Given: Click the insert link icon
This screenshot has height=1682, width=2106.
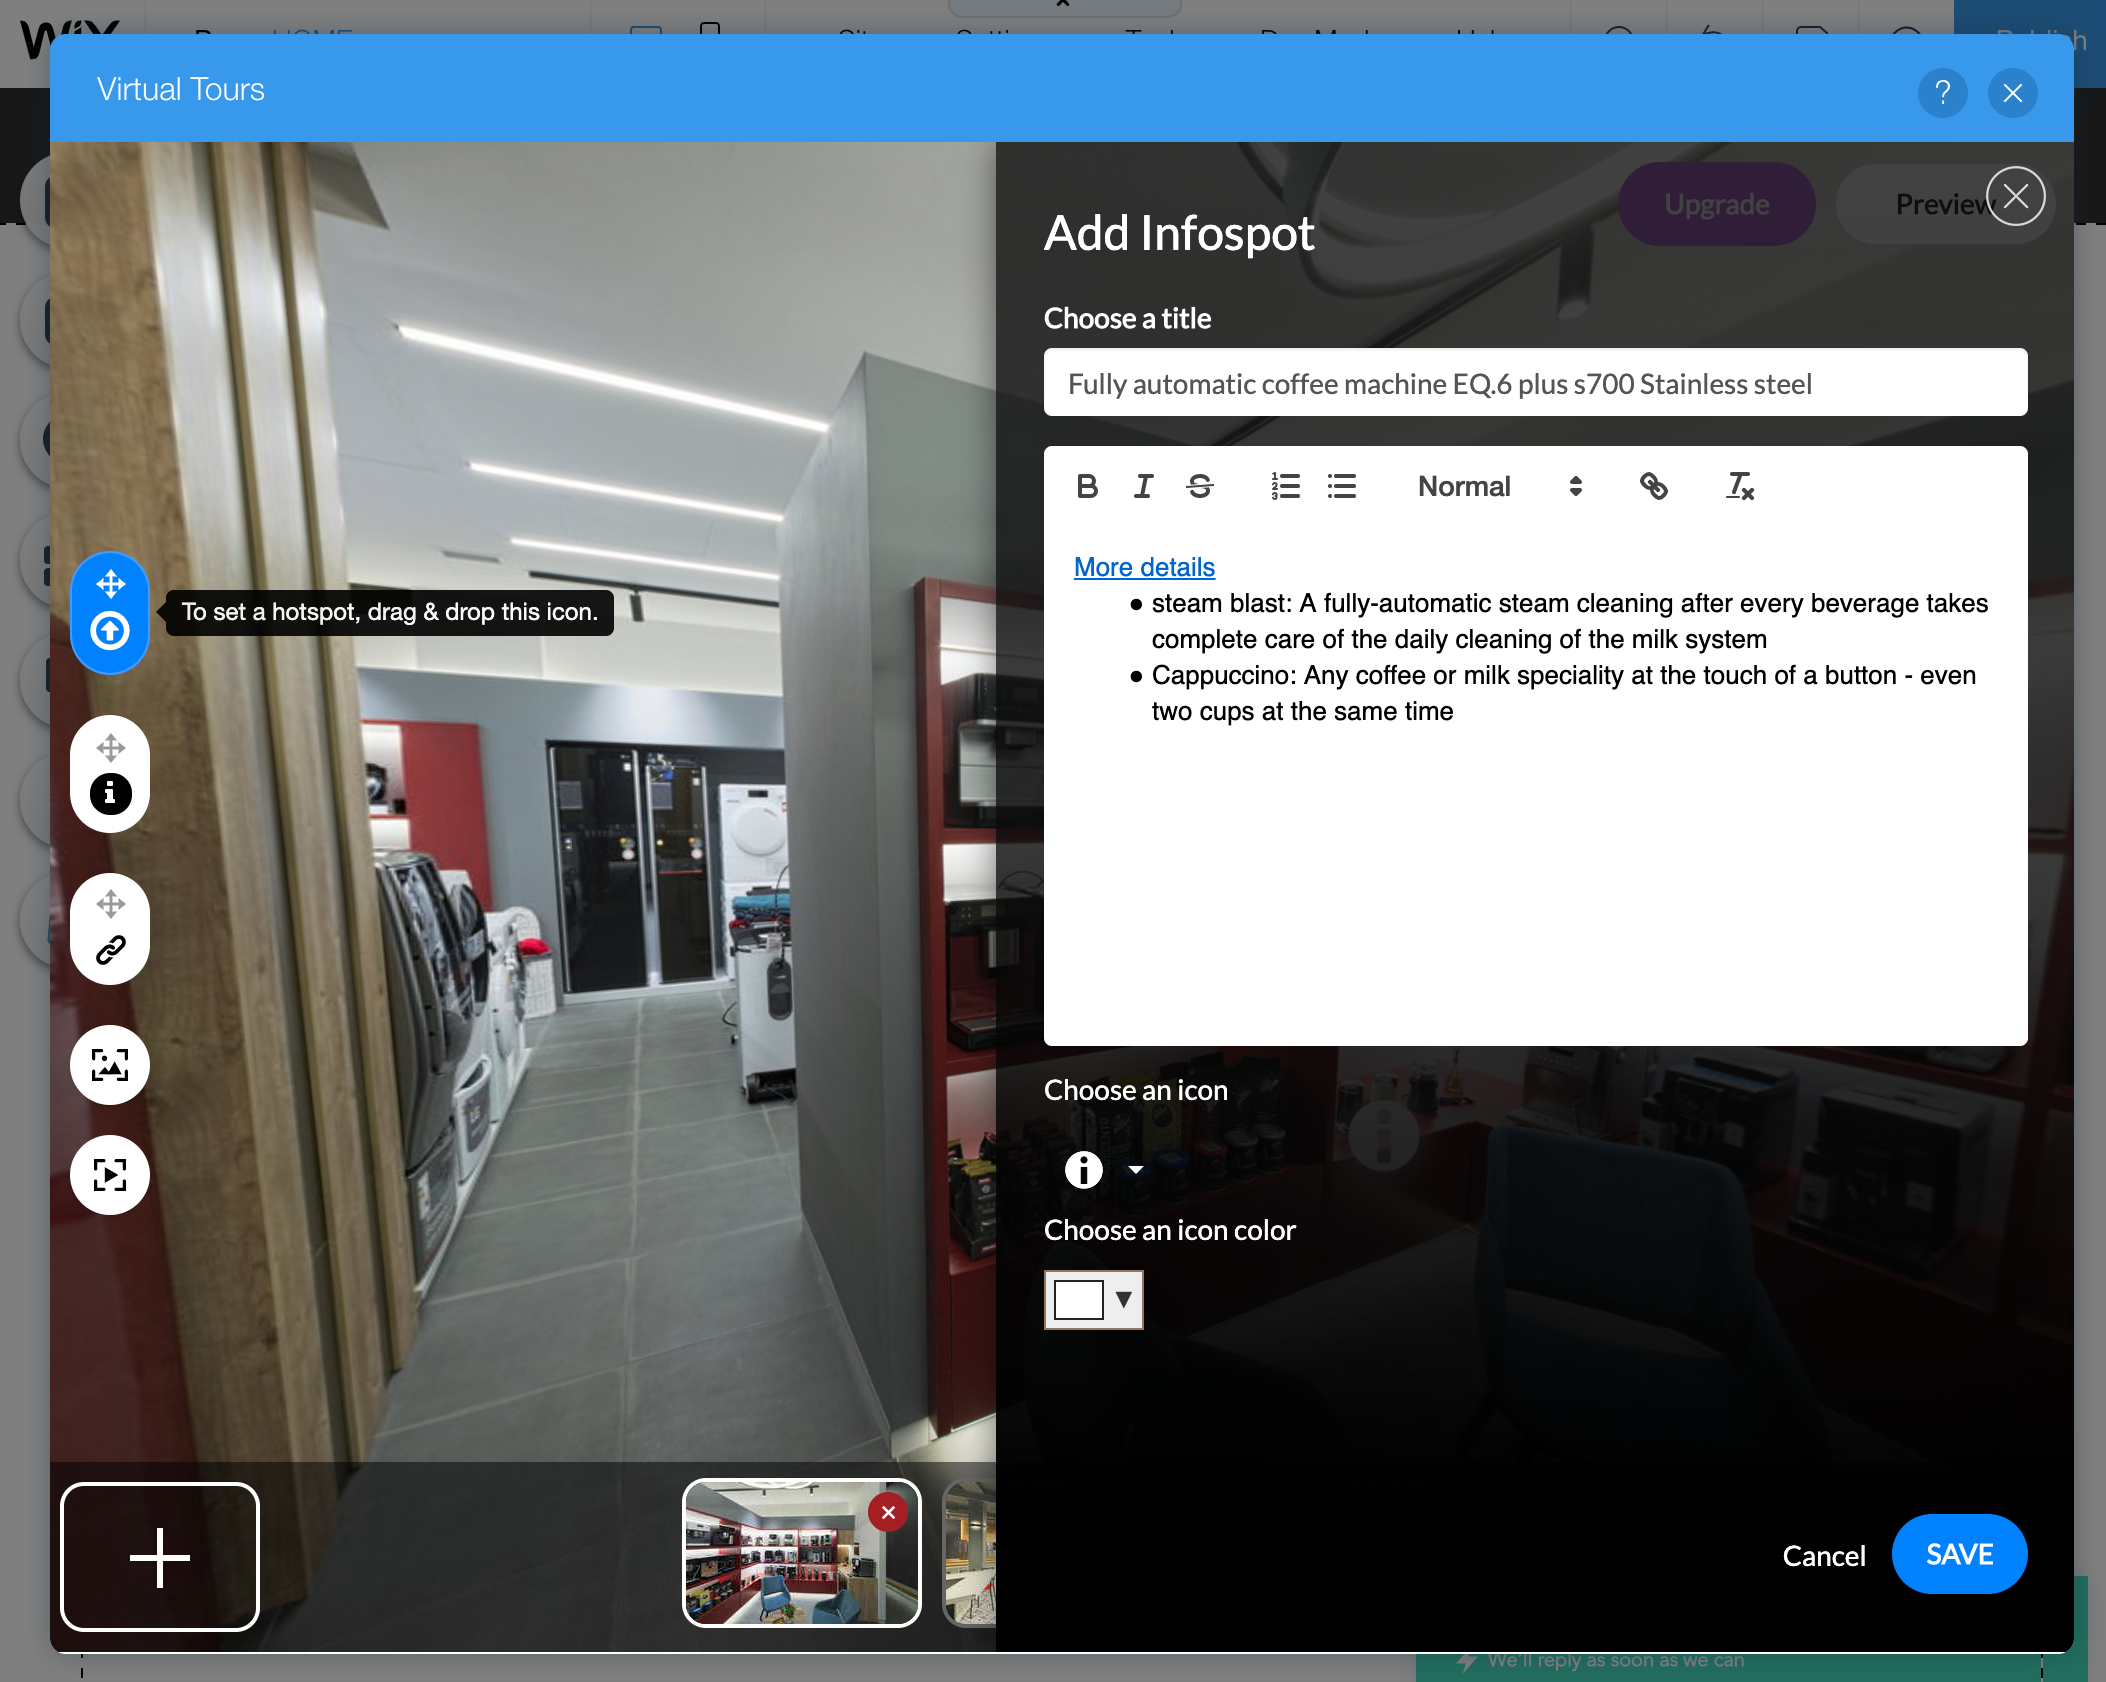Looking at the screenshot, I should (1653, 487).
